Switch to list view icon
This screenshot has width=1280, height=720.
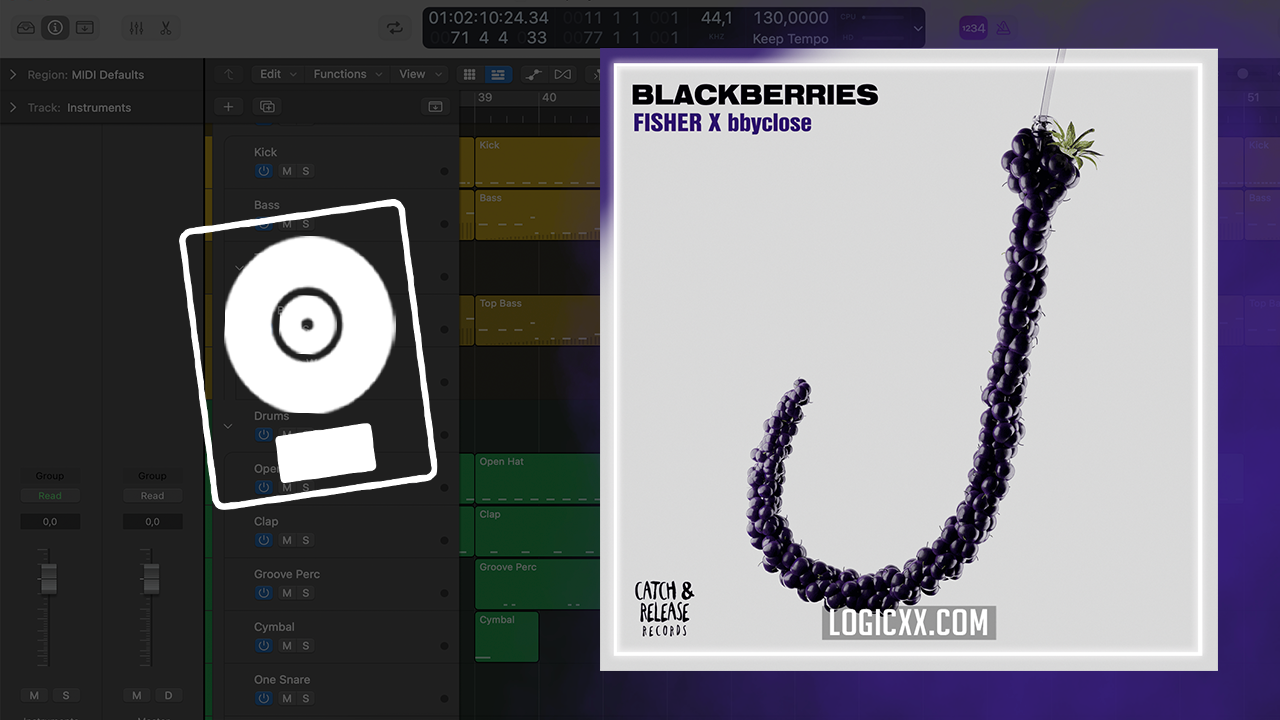[498, 74]
